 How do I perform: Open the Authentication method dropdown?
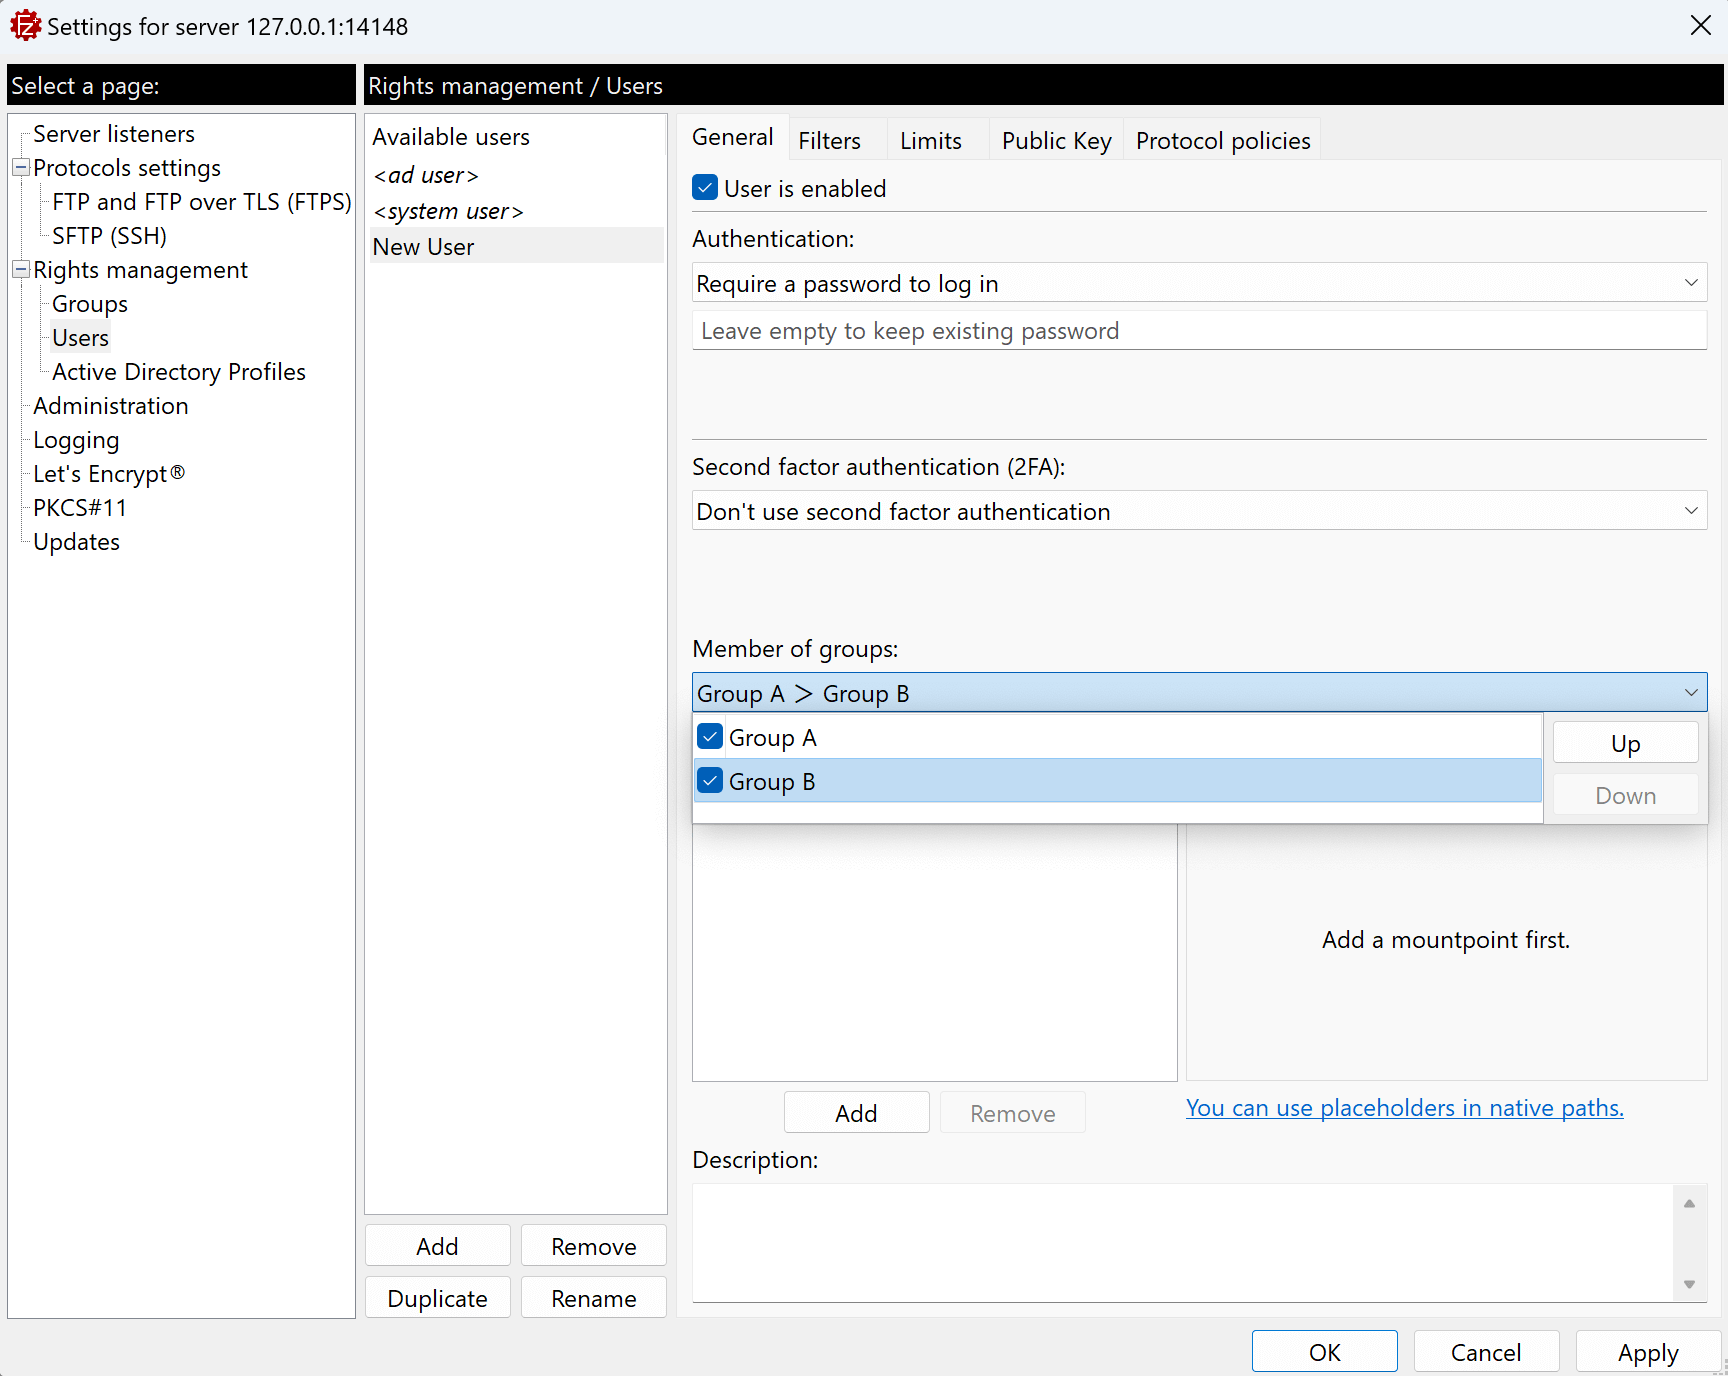[1198, 284]
